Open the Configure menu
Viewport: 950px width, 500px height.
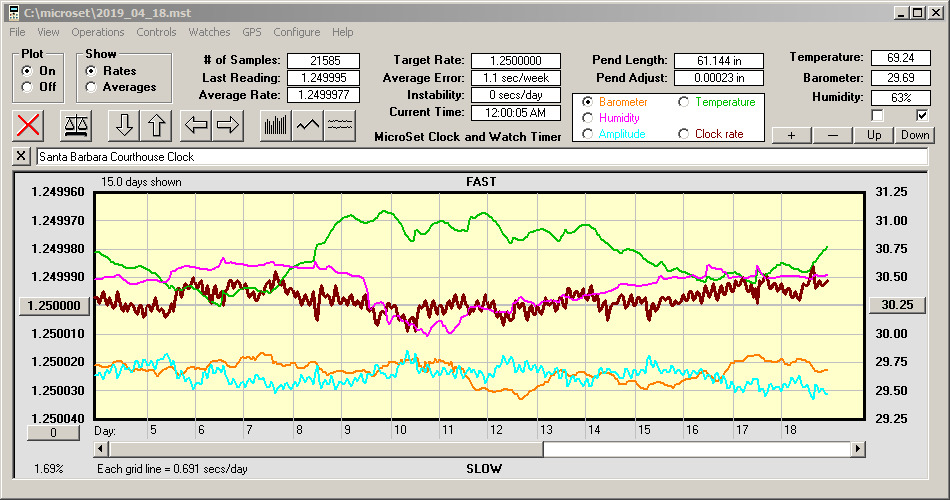coord(297,32)
